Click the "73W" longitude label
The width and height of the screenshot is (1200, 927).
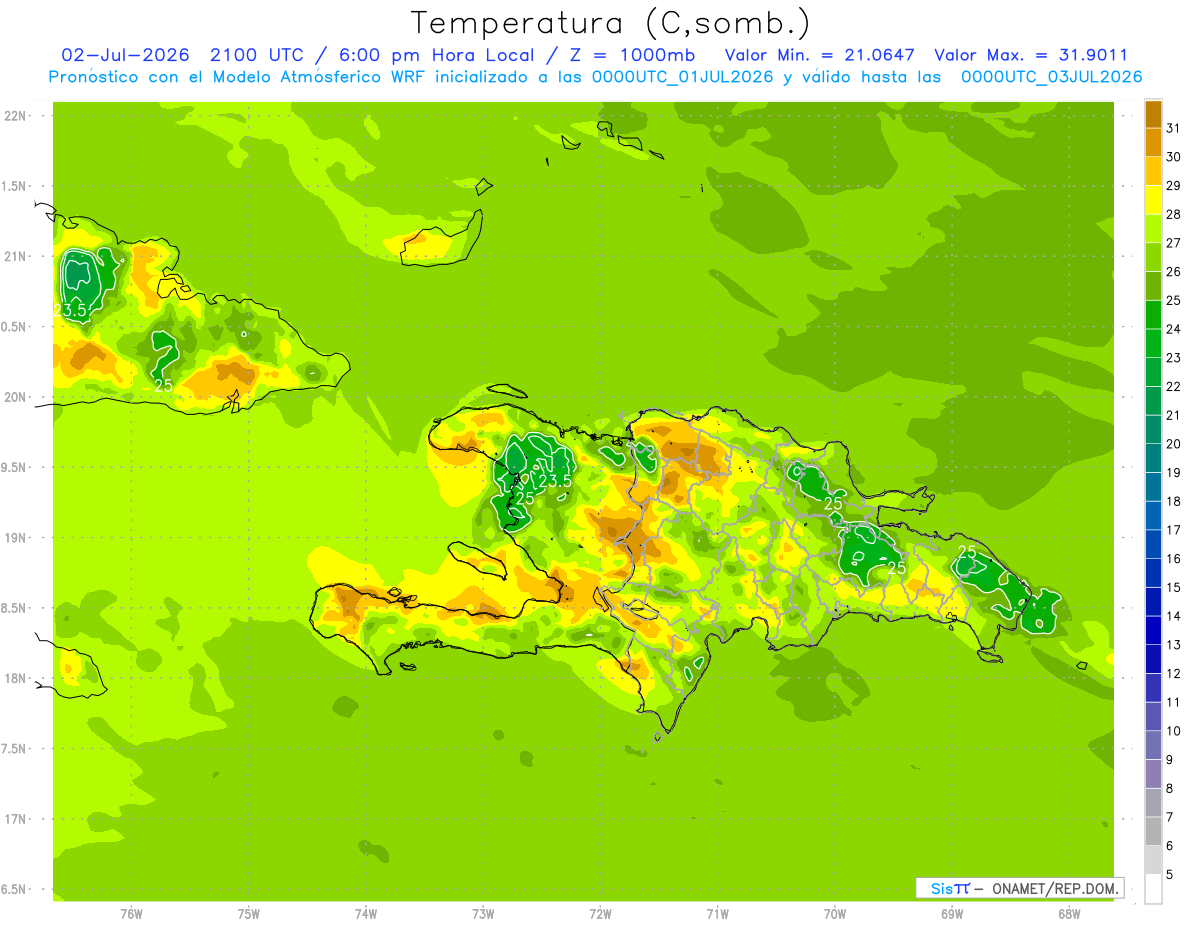point(483,914)
